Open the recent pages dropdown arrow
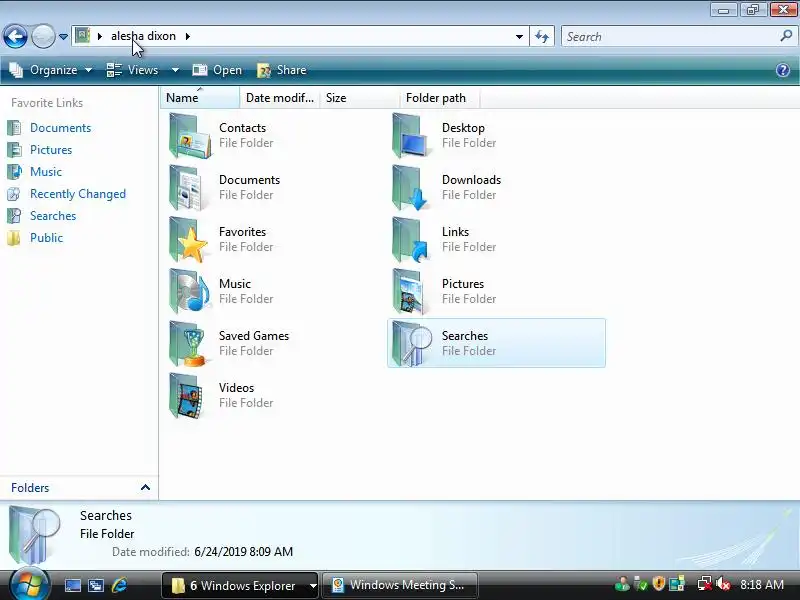The height and width of the screenshot is (600, 800). (x=63, y=37)
